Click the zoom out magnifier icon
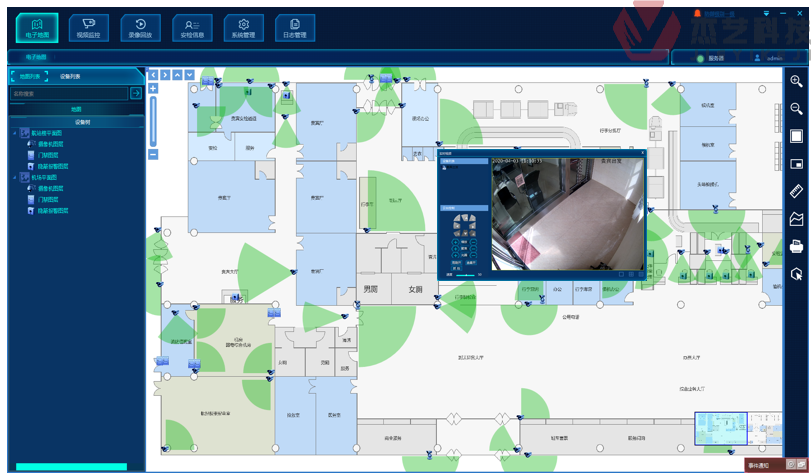Image resolution: width=812 pixels, height=474 pixels. click(796, 108)
